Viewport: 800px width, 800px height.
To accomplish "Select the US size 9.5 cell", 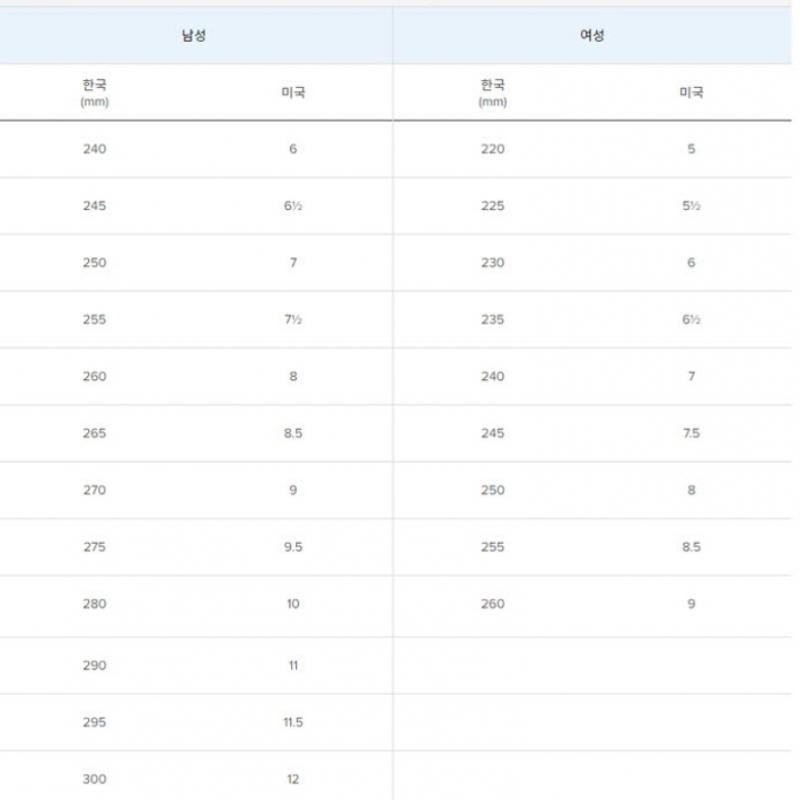I will tap(293, 547).
